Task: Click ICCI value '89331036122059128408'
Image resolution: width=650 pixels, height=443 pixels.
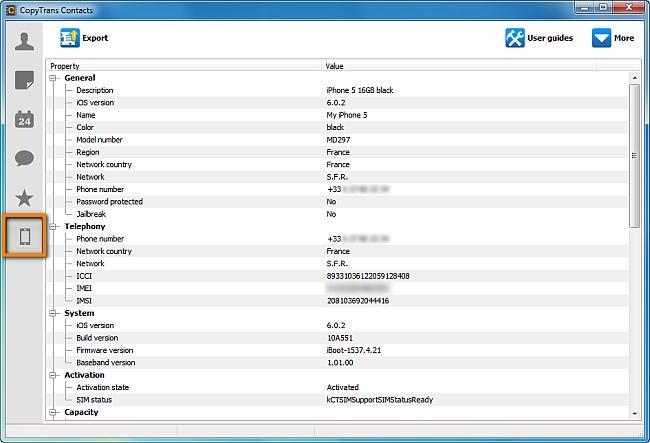Action: tap(368, 276)
